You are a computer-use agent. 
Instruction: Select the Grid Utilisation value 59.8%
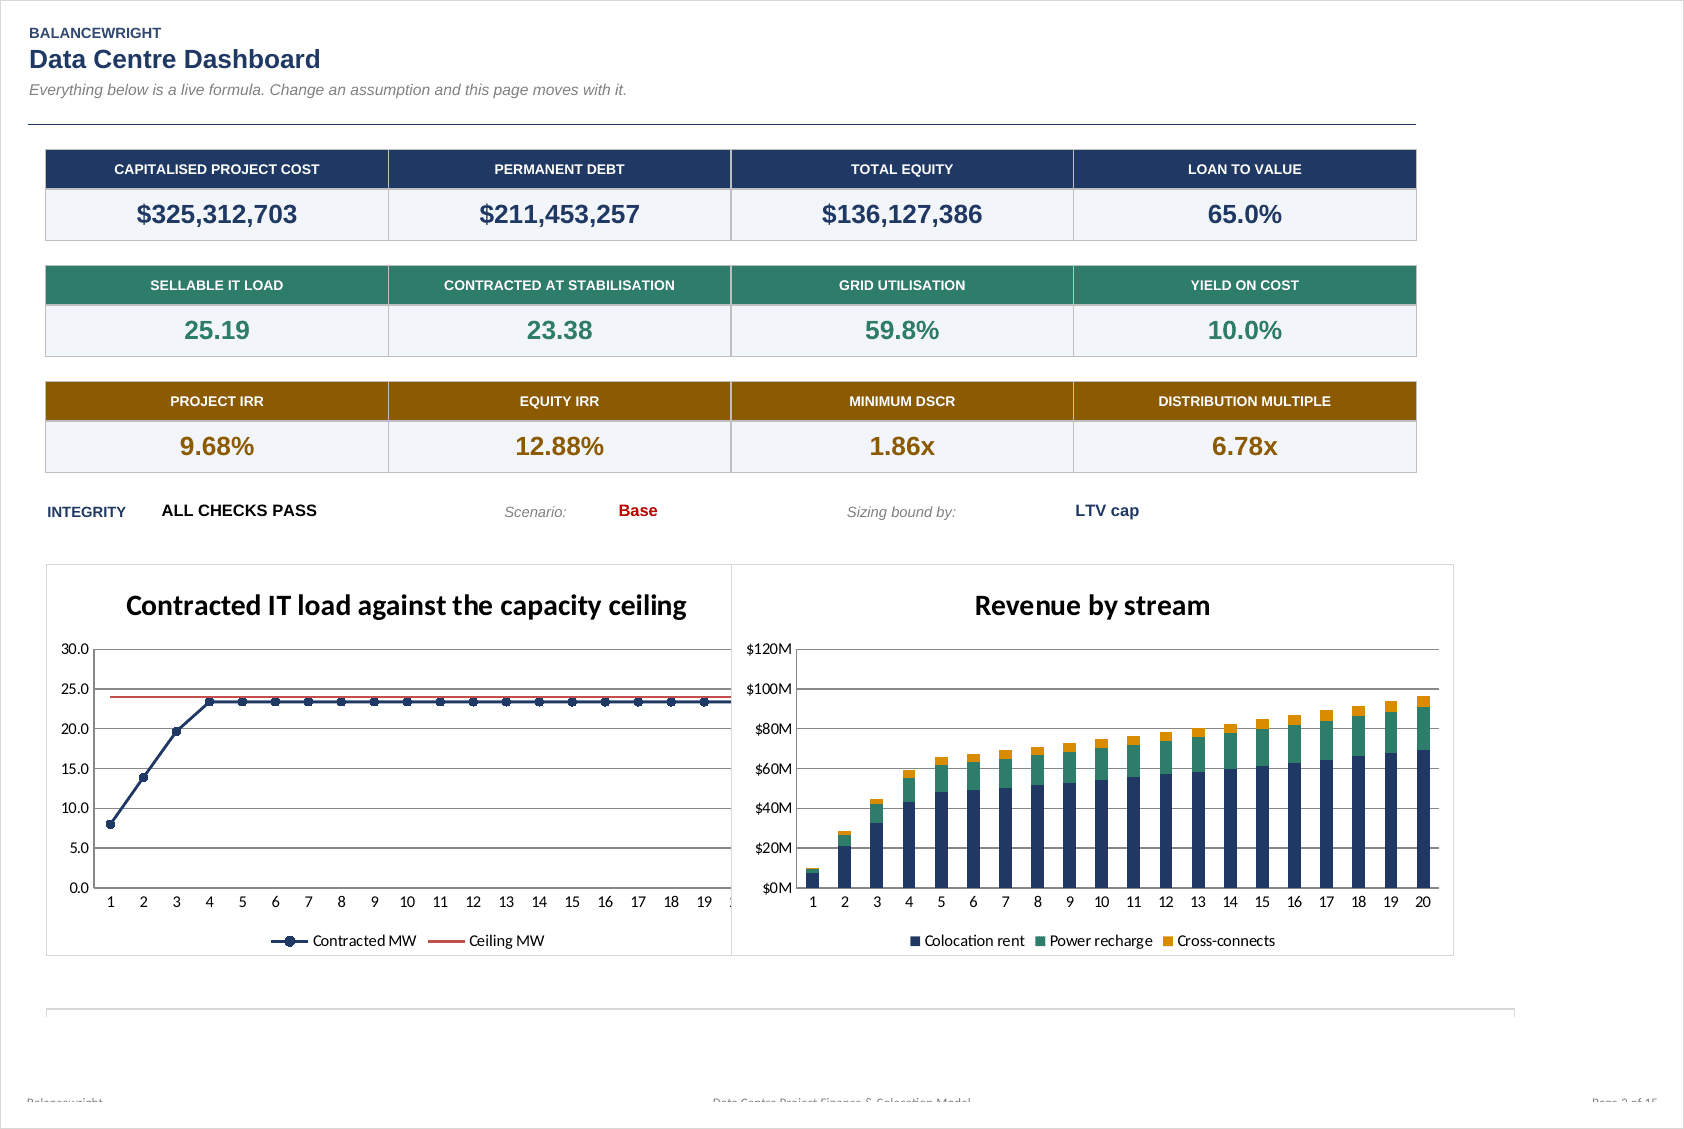pyautogui.click(x=902, y=330)
